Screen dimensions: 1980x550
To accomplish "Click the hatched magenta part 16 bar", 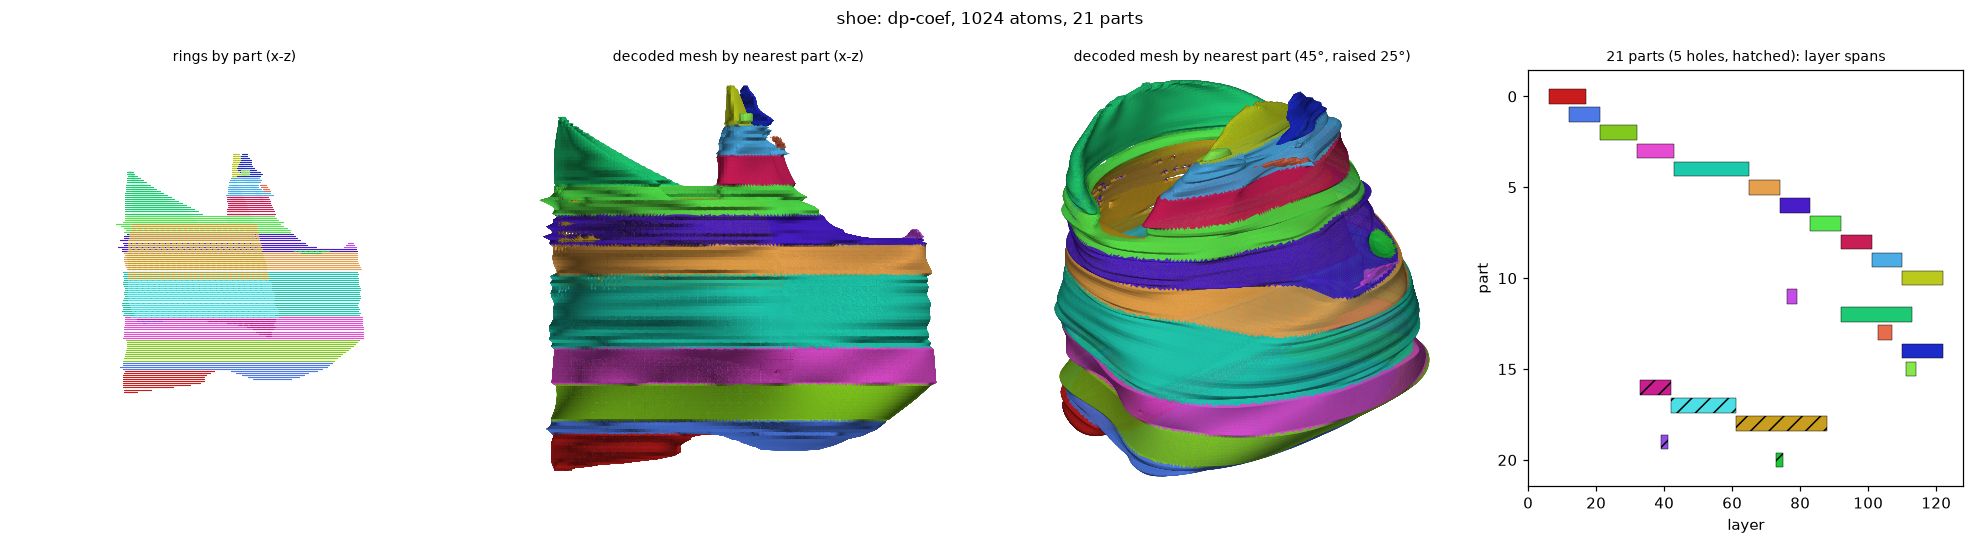I will pyautogui.click(x=1655, y=387).
